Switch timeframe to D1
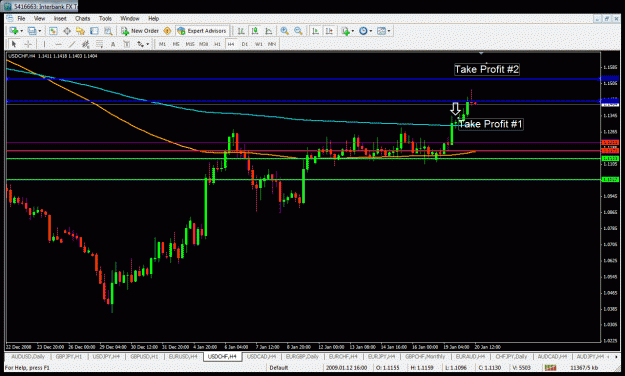Viewport: 625px width, 376px height. [245, 44]
